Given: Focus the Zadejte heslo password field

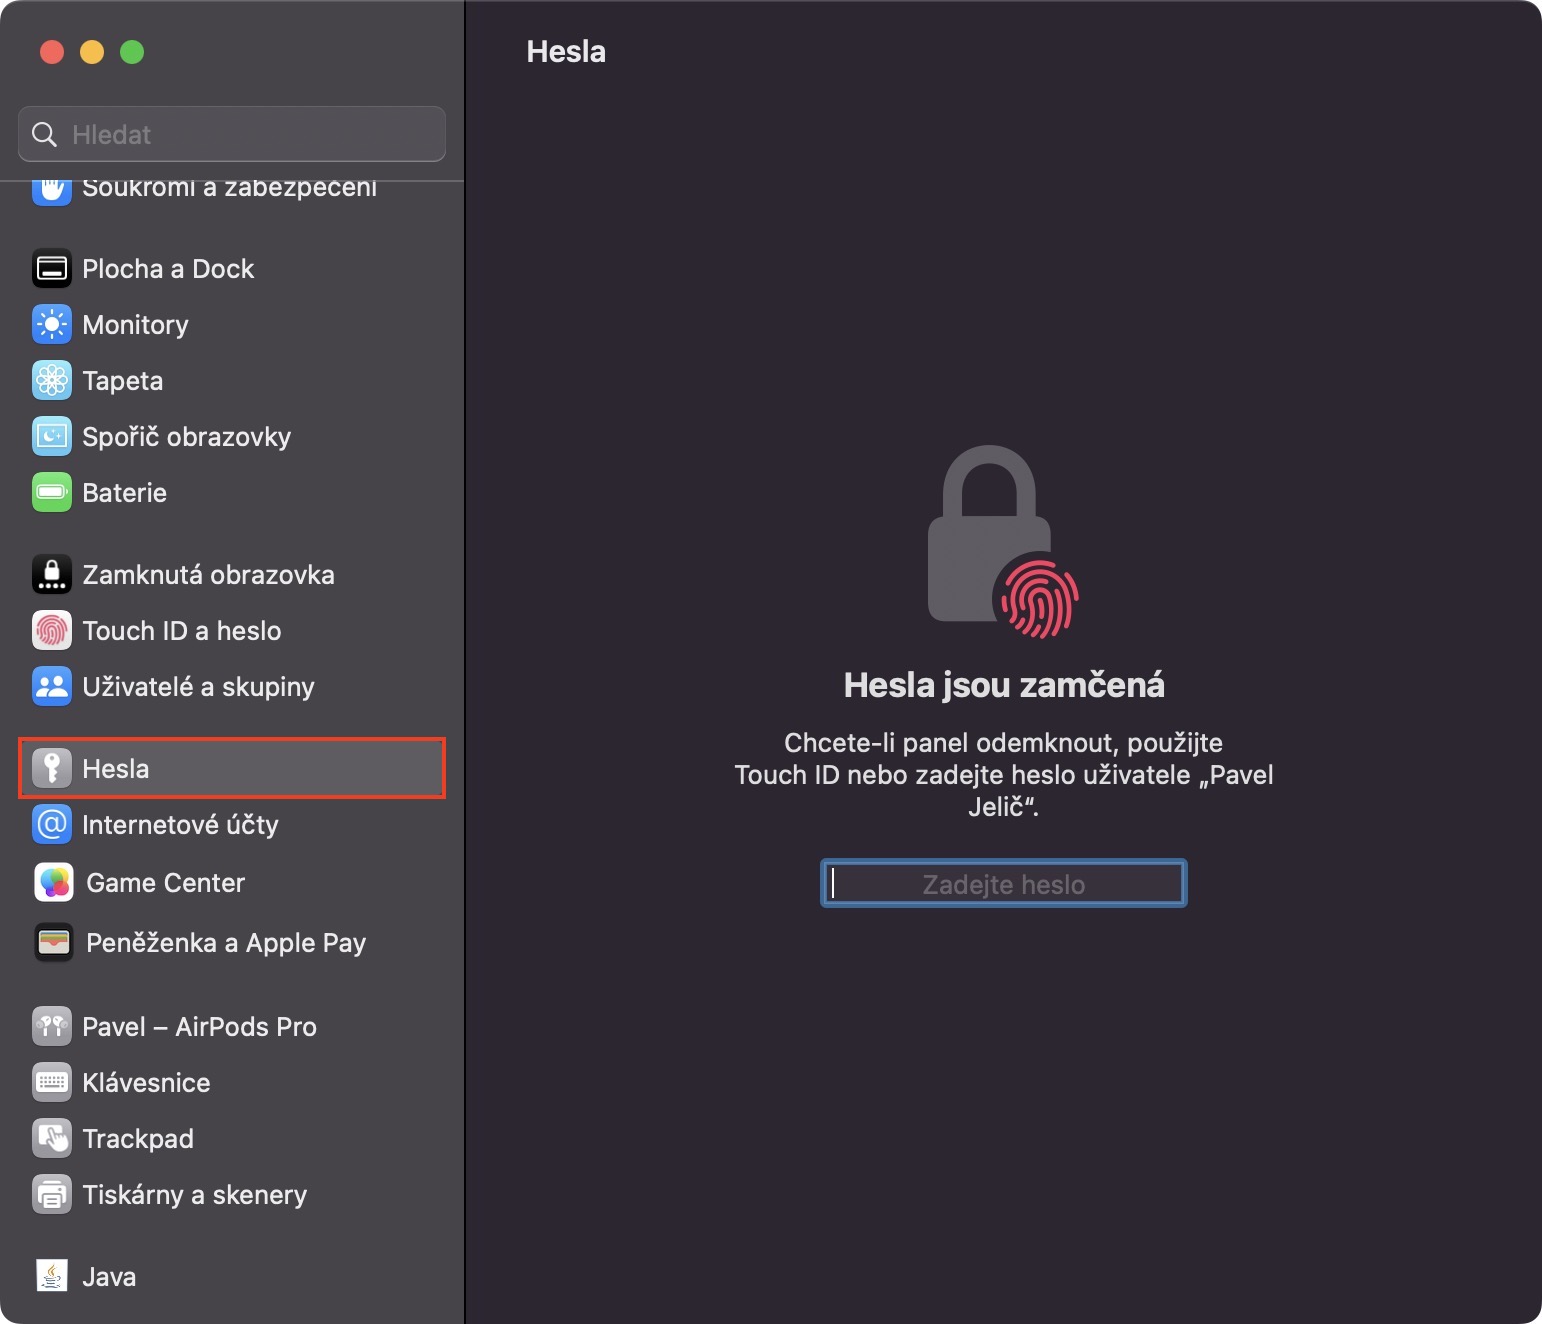Looking at the screenshot, I should coord(1003,884).
